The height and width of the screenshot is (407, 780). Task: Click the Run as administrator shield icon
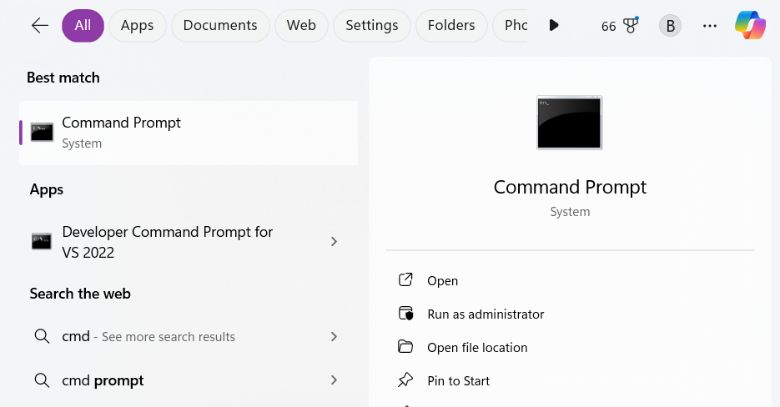(406, 314)
